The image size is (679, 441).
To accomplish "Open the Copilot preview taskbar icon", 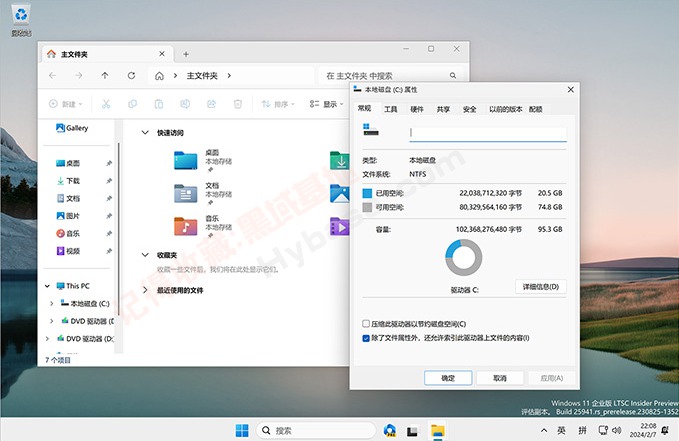I will click(x=390, y=430).
